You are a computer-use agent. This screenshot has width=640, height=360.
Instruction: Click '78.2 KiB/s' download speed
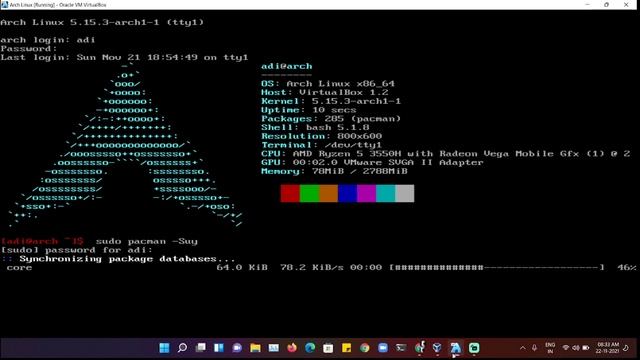[x=312, y=268]
